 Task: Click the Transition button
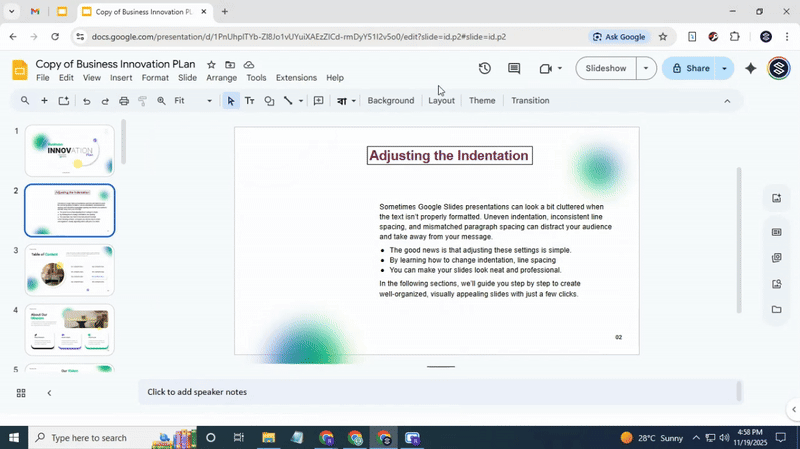530,101
